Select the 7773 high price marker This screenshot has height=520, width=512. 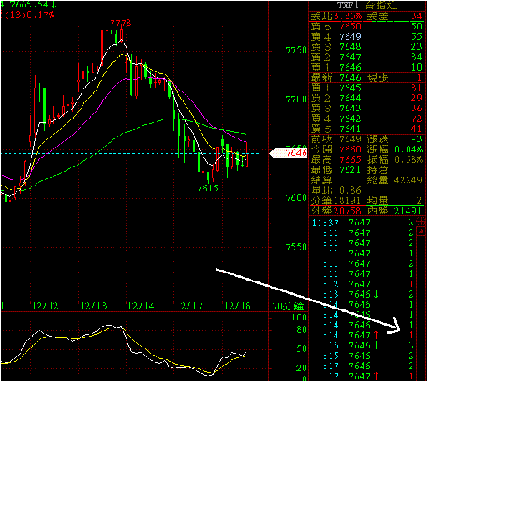pyautogui.click(x=121, y=23)
